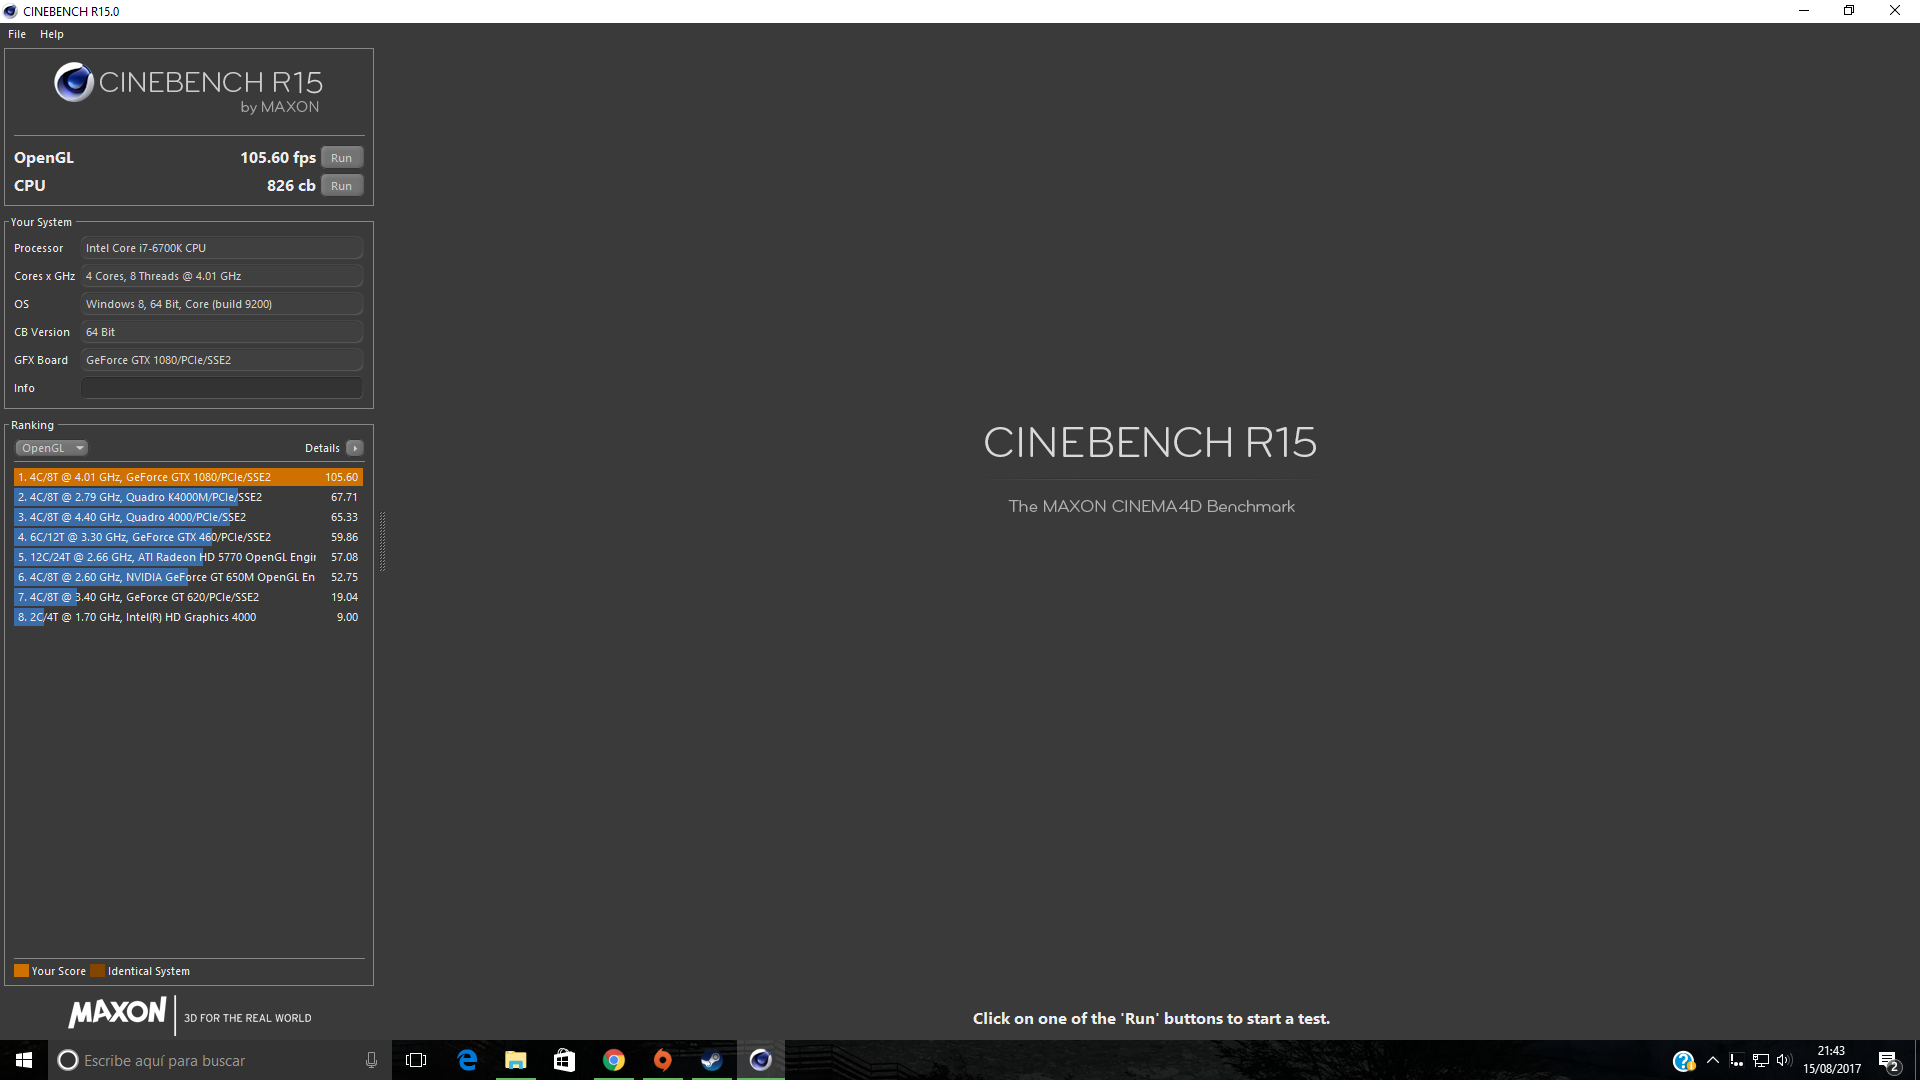The width and height of the screenshot is (1920, 1080).
Task: Open the File menu
Action: [x=17, y=34]
